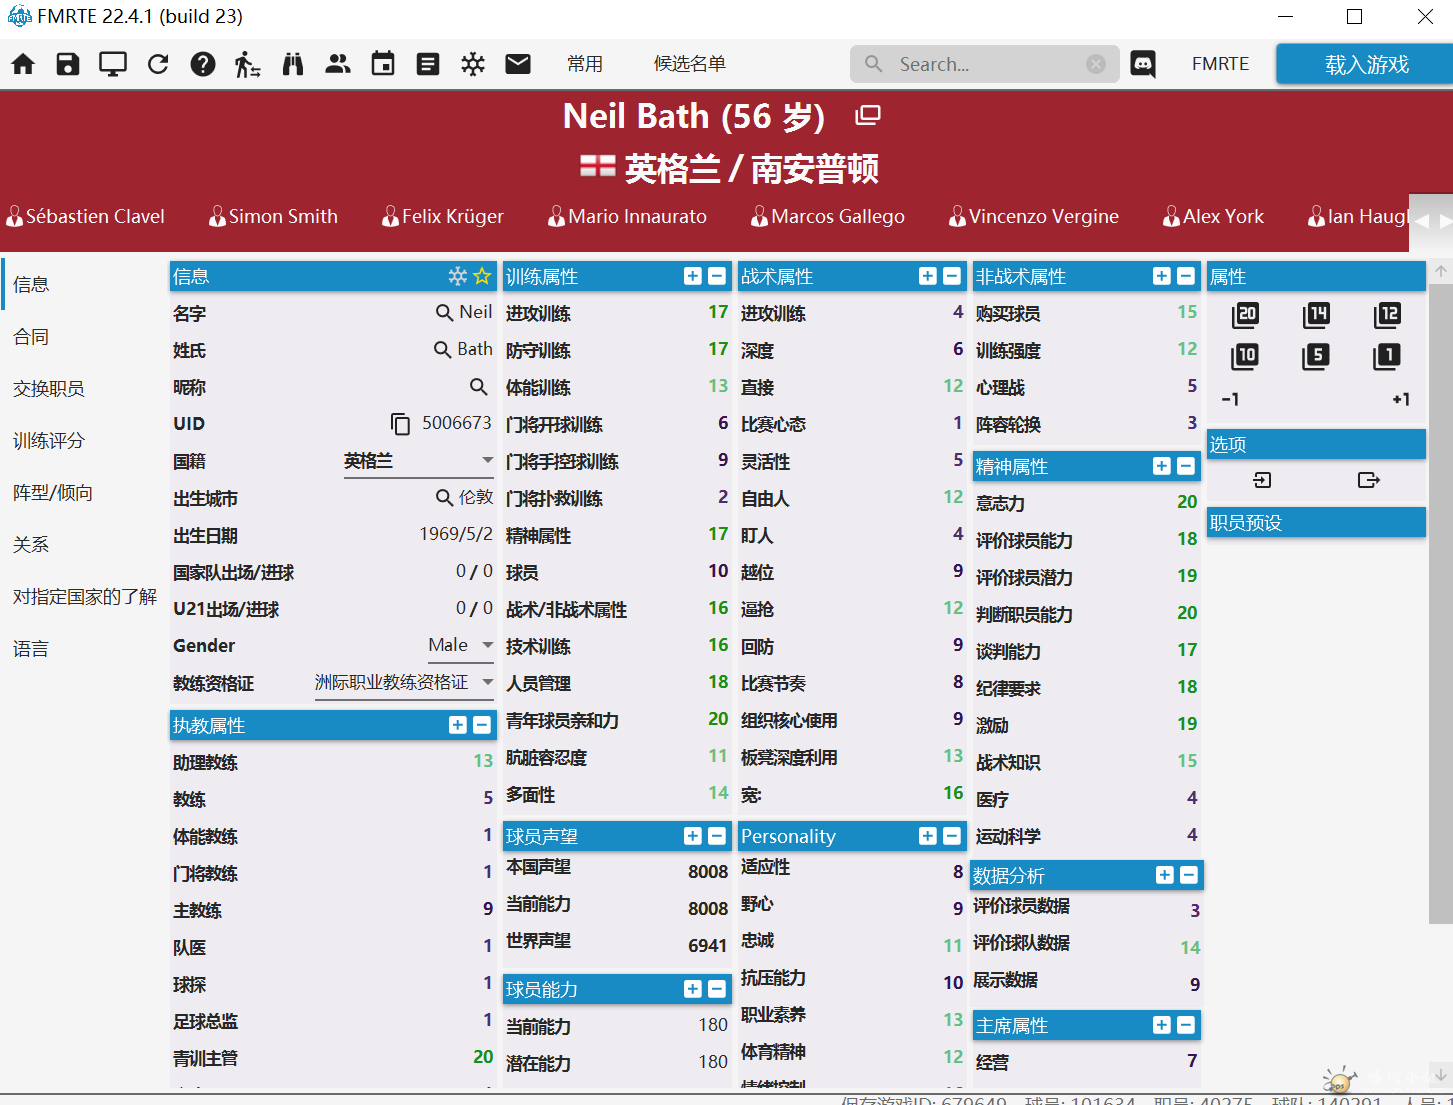Open the Help question mark icon
1453x1105 pixels.
(203, 64)
